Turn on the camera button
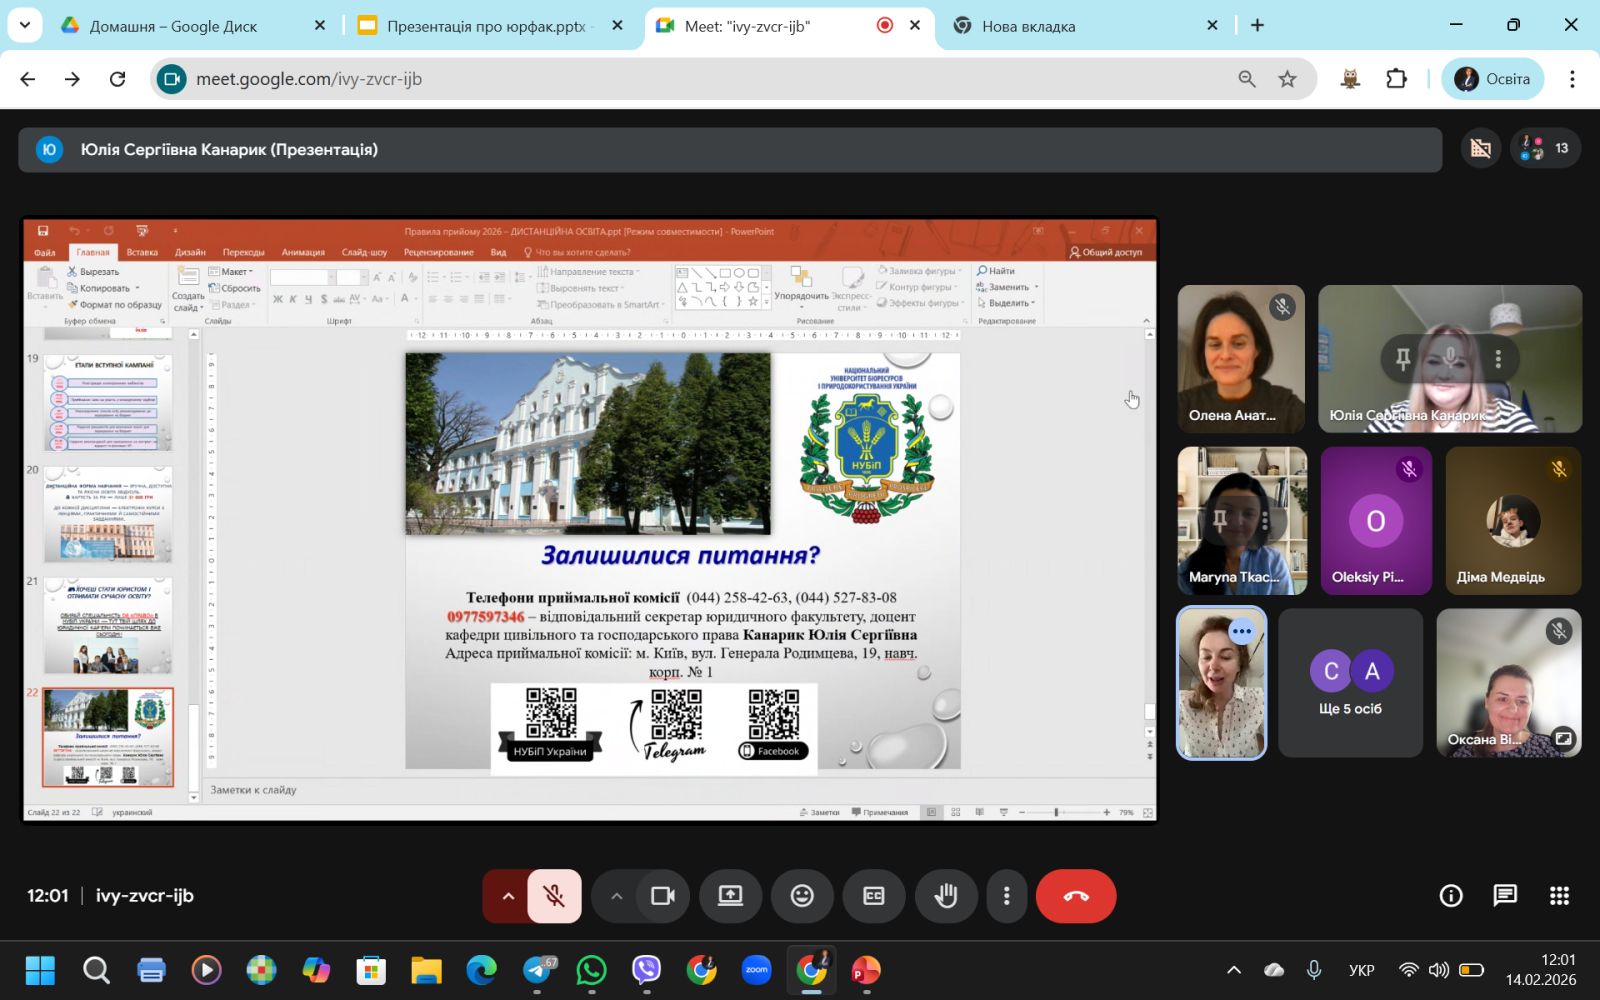Viewport: 1600px width, 1000px height. (662, 896)
